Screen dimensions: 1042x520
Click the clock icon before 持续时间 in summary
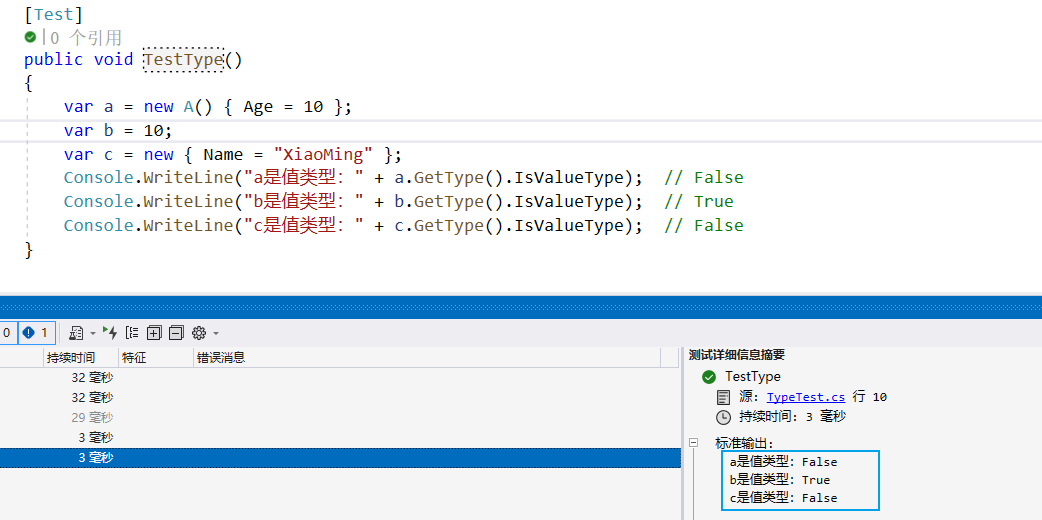tap(723, 417)
